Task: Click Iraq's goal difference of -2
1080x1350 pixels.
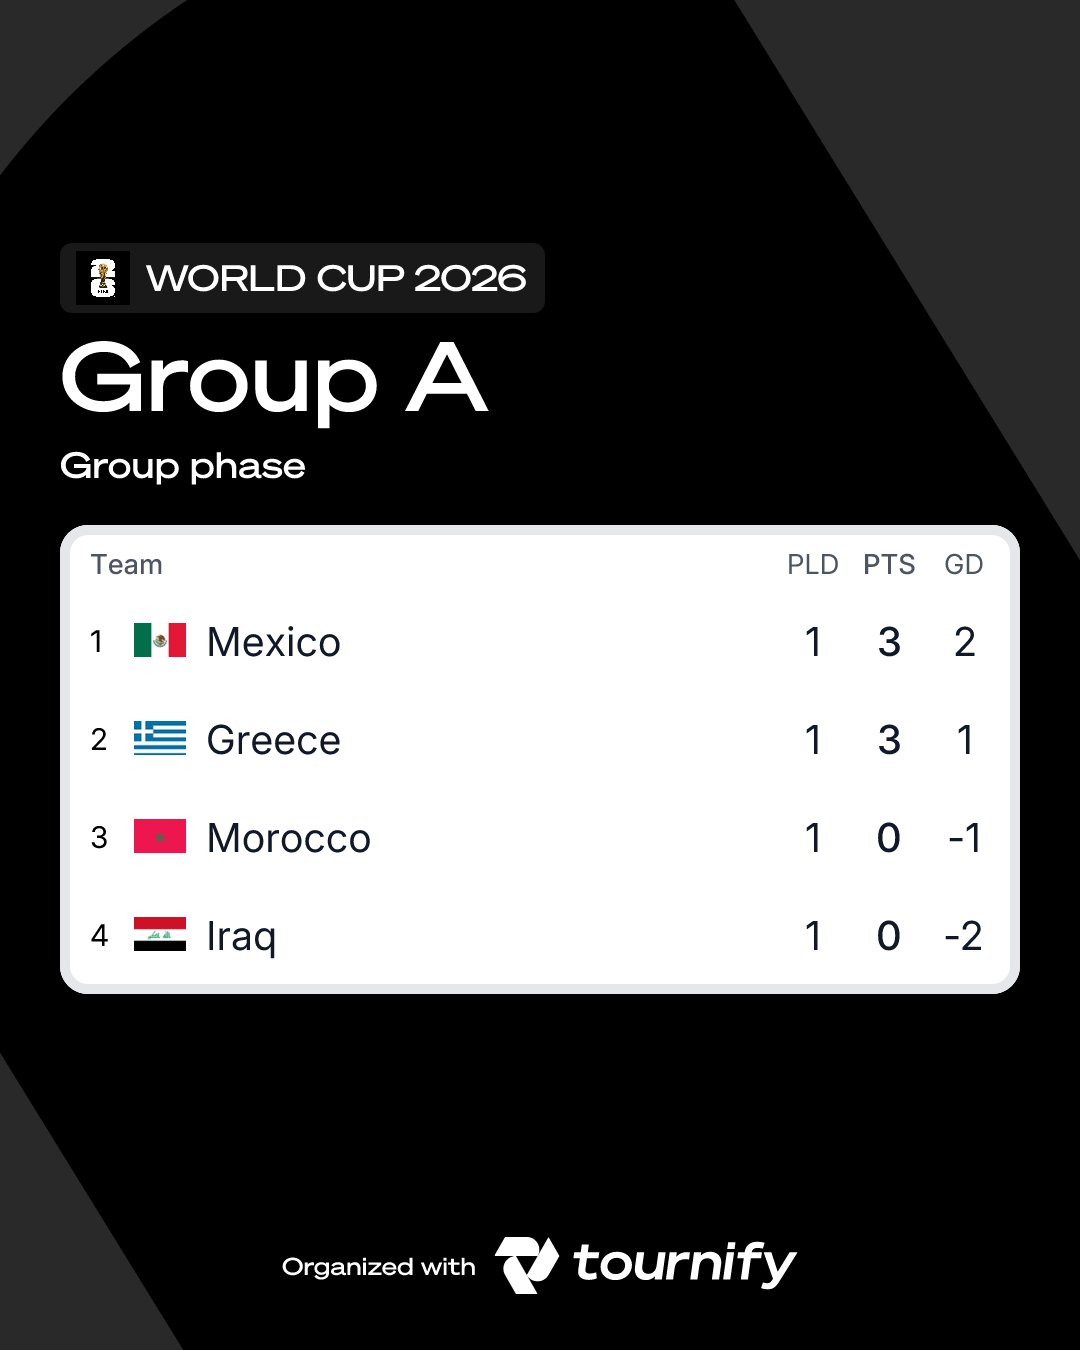Action: tap(964, 936)
